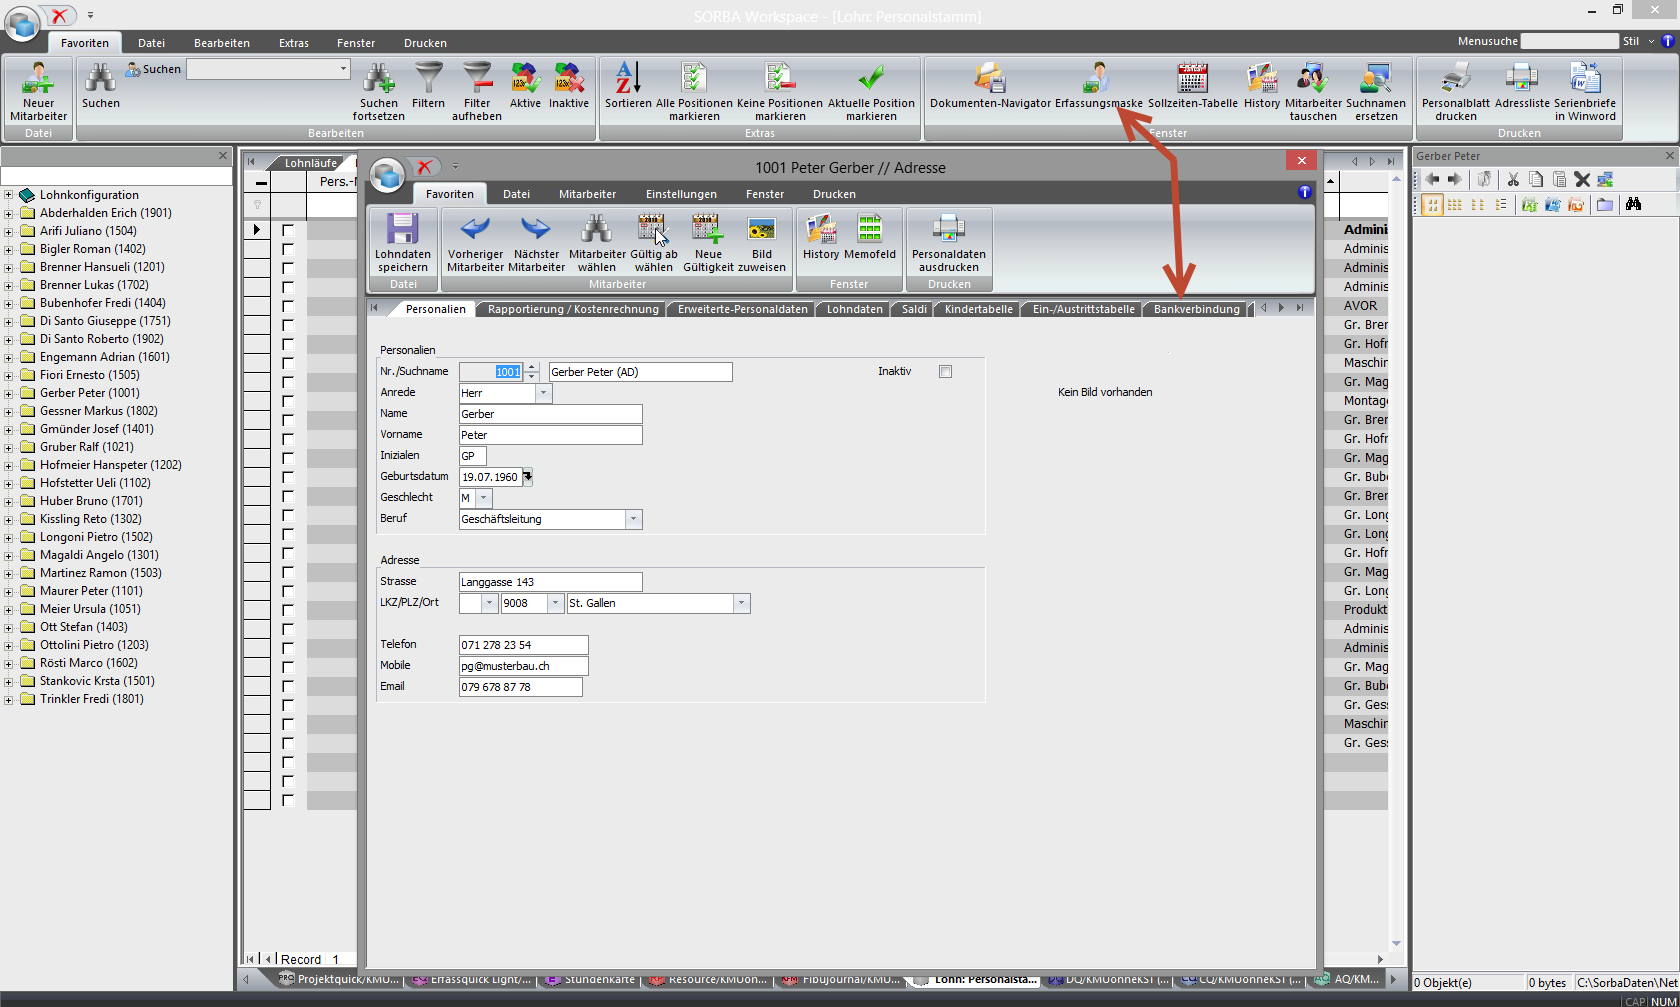Open the Ort dropdown showing St. Gallen

tap(742, 603)
